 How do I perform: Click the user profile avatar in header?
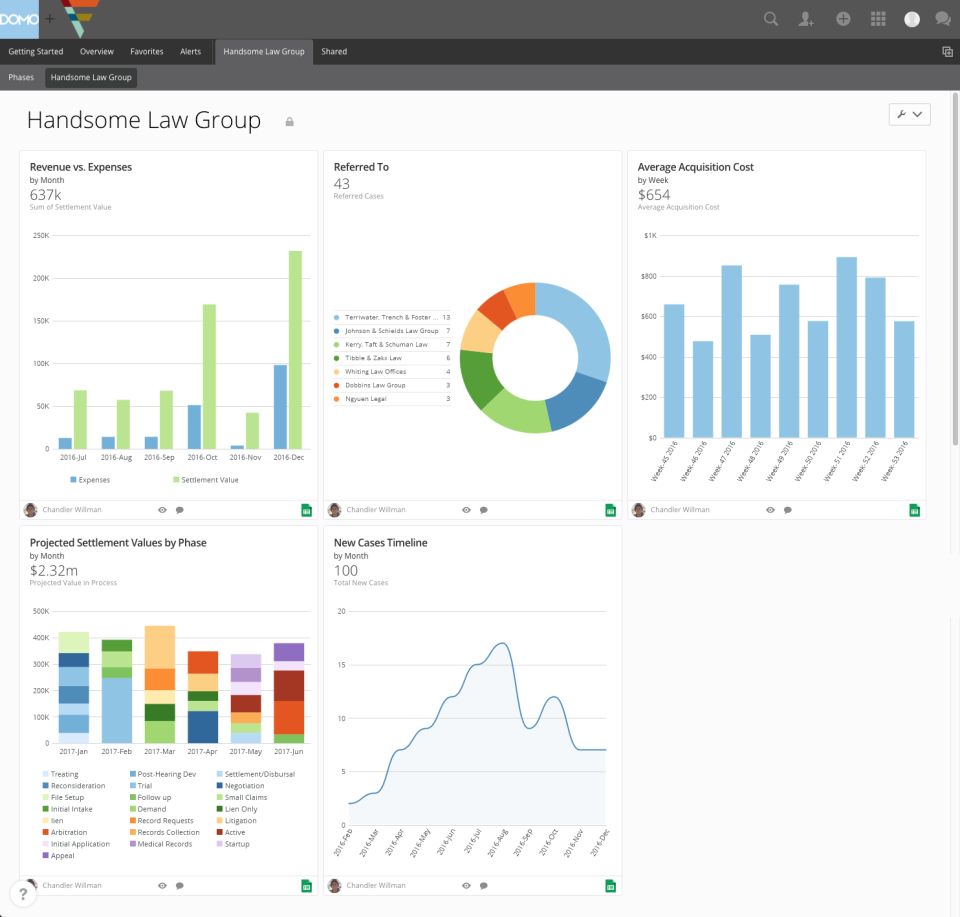pyautogui.click(x=911, y=19)
